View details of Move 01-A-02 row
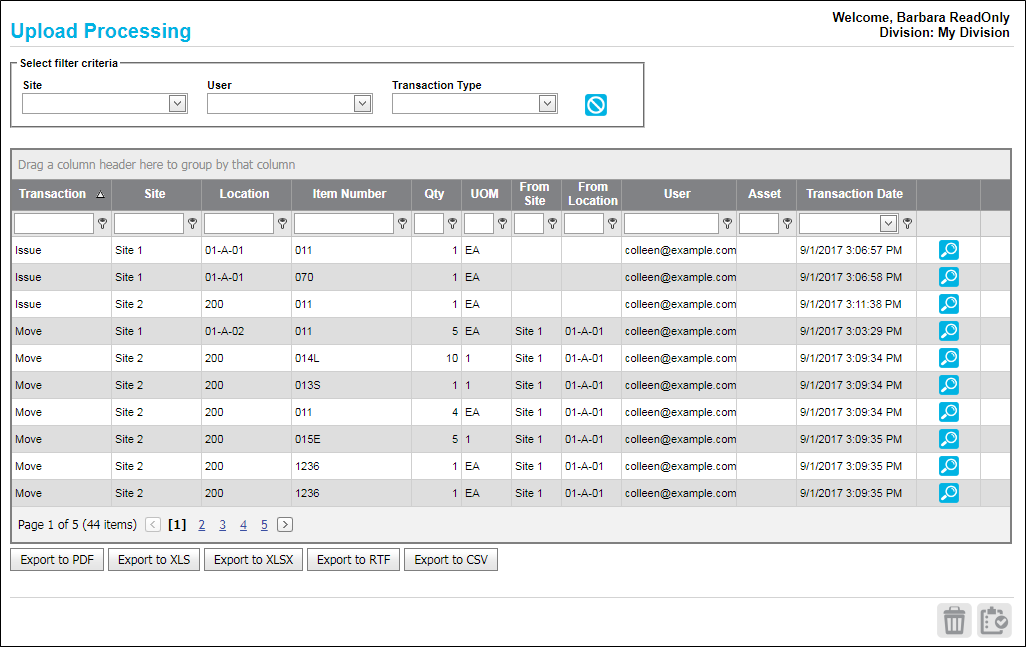 coord(949,331)
